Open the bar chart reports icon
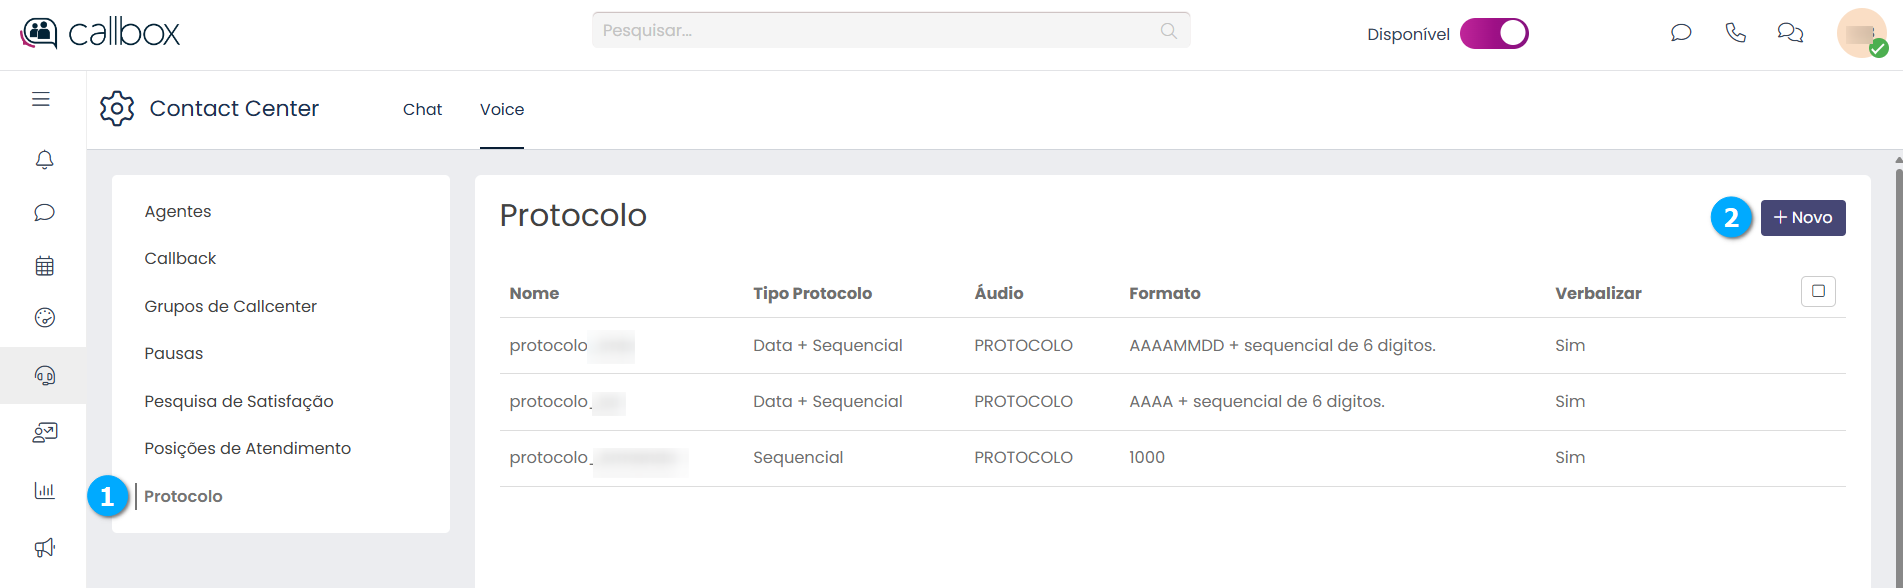The height and width of the screenshot is (588, 1903). (44, 490)
